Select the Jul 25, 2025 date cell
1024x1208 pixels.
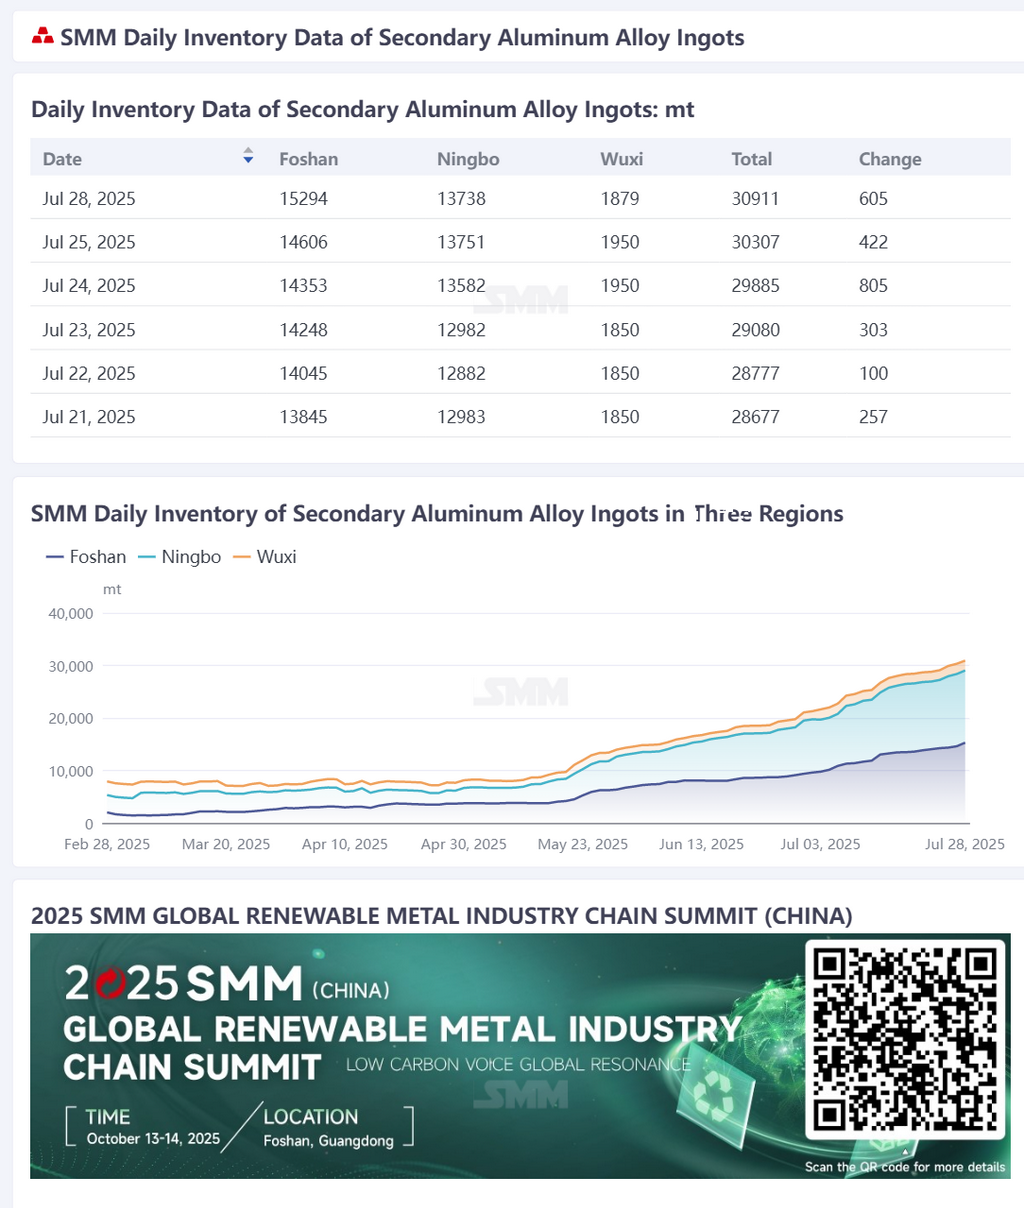point(89,242)
